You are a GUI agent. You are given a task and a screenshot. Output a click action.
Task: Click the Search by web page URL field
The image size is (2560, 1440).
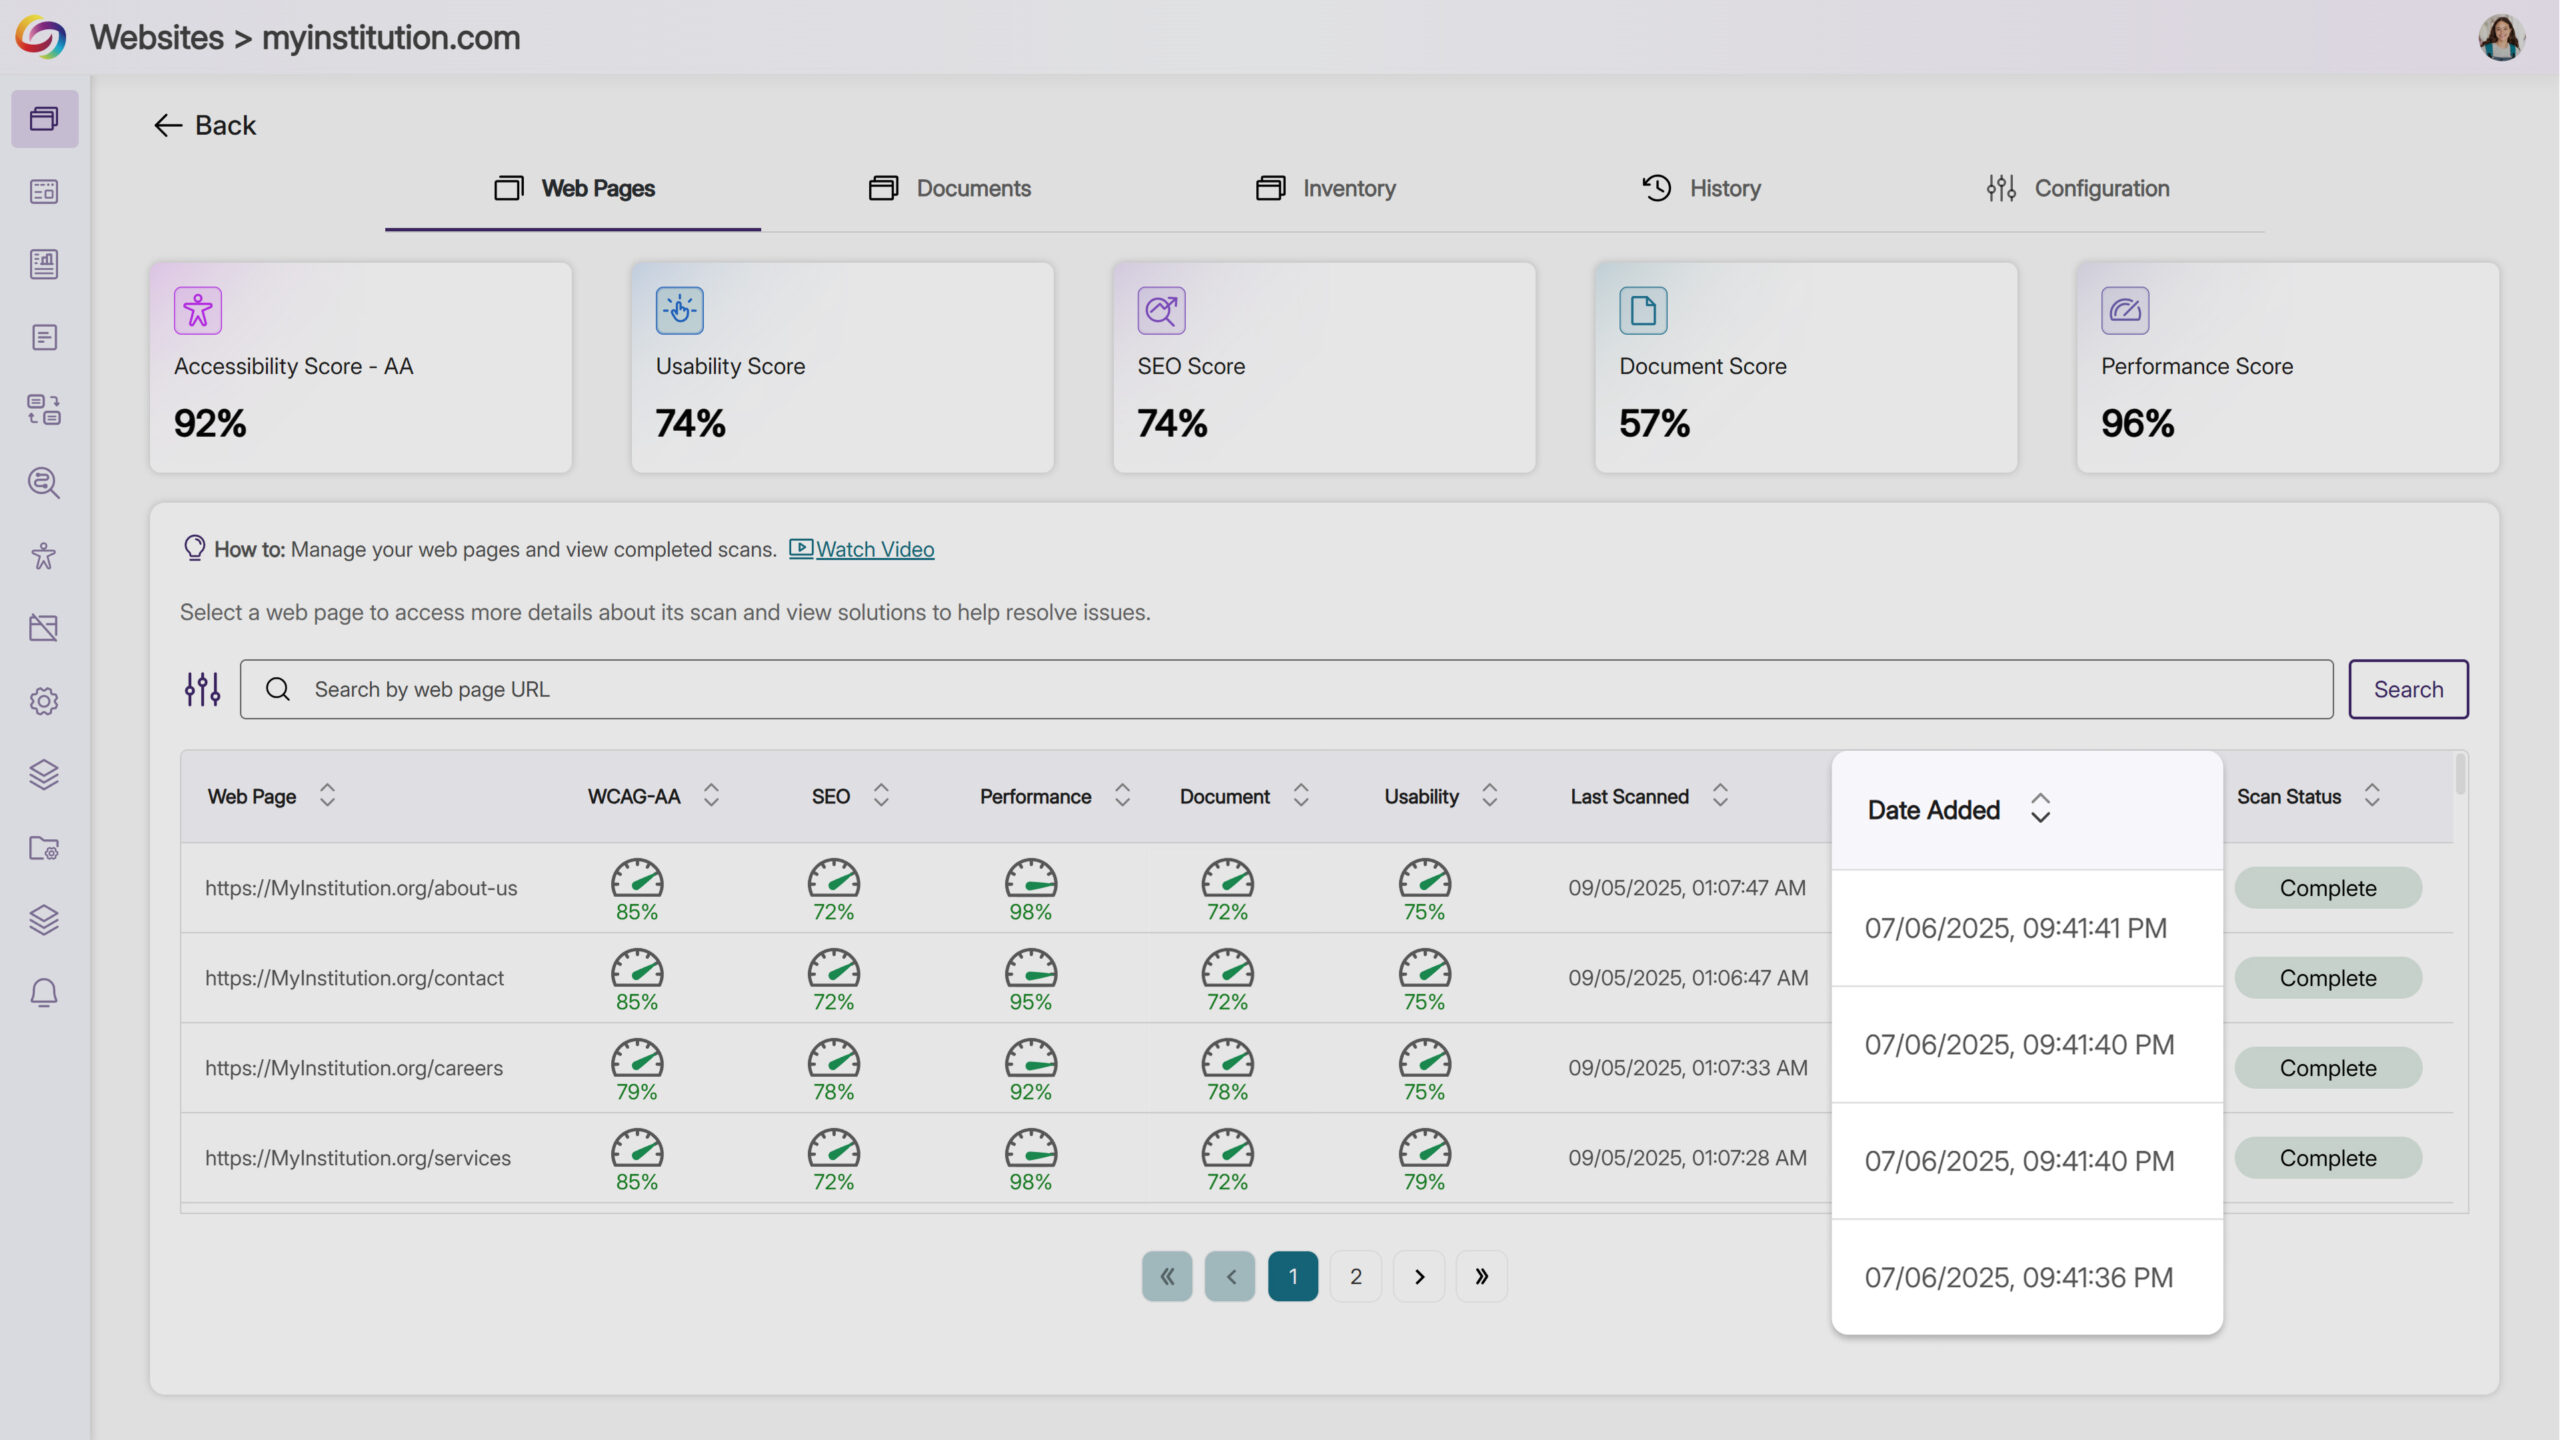[x=1286, y=689]
